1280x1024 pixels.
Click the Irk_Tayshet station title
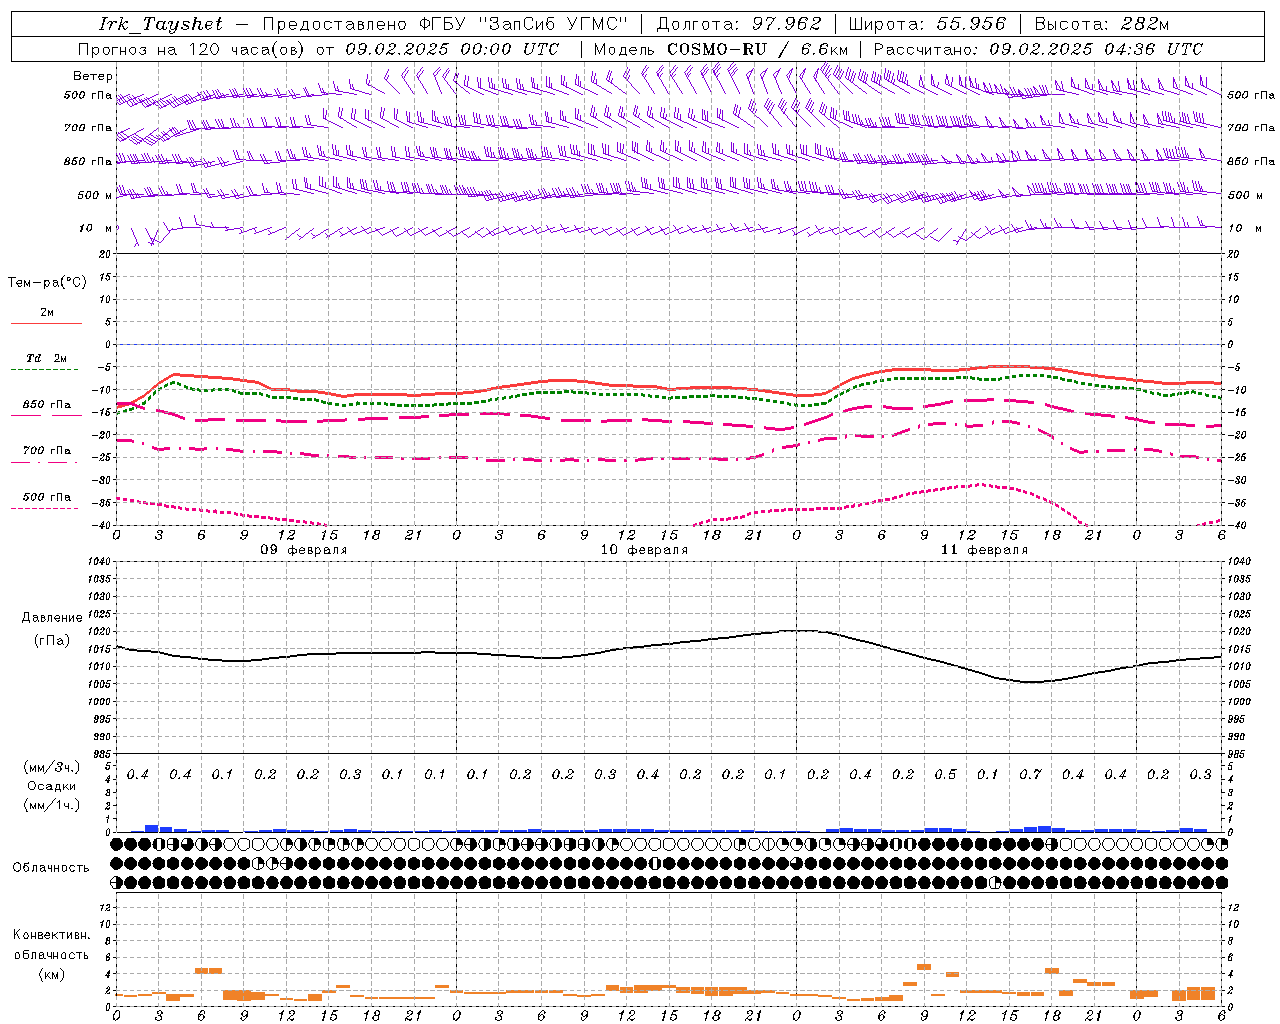161,24
